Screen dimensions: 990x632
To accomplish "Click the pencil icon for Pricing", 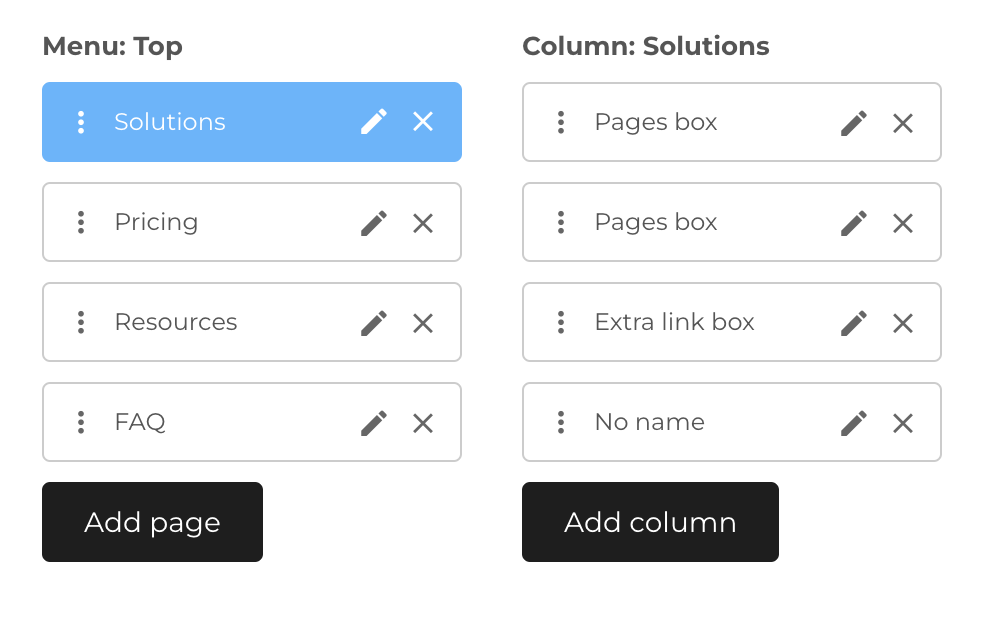I will pos(373,222).
